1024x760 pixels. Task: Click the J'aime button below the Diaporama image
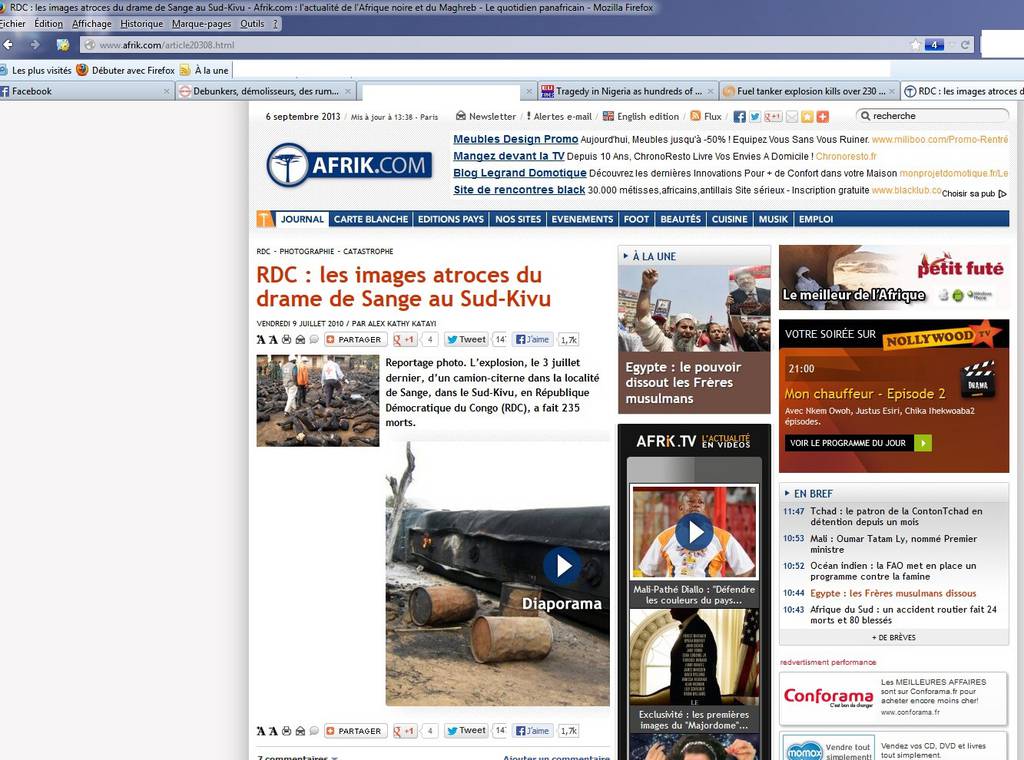coord(533,731)
